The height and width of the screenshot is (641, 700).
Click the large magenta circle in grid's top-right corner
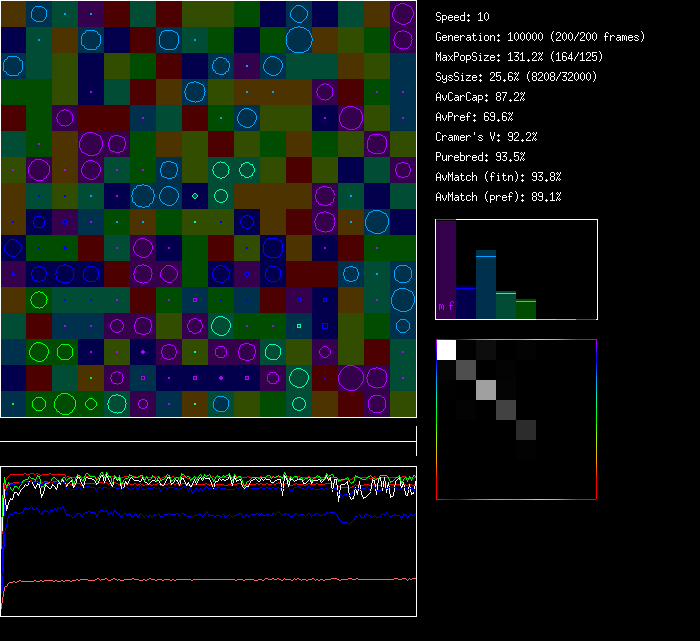click(403, 14)
